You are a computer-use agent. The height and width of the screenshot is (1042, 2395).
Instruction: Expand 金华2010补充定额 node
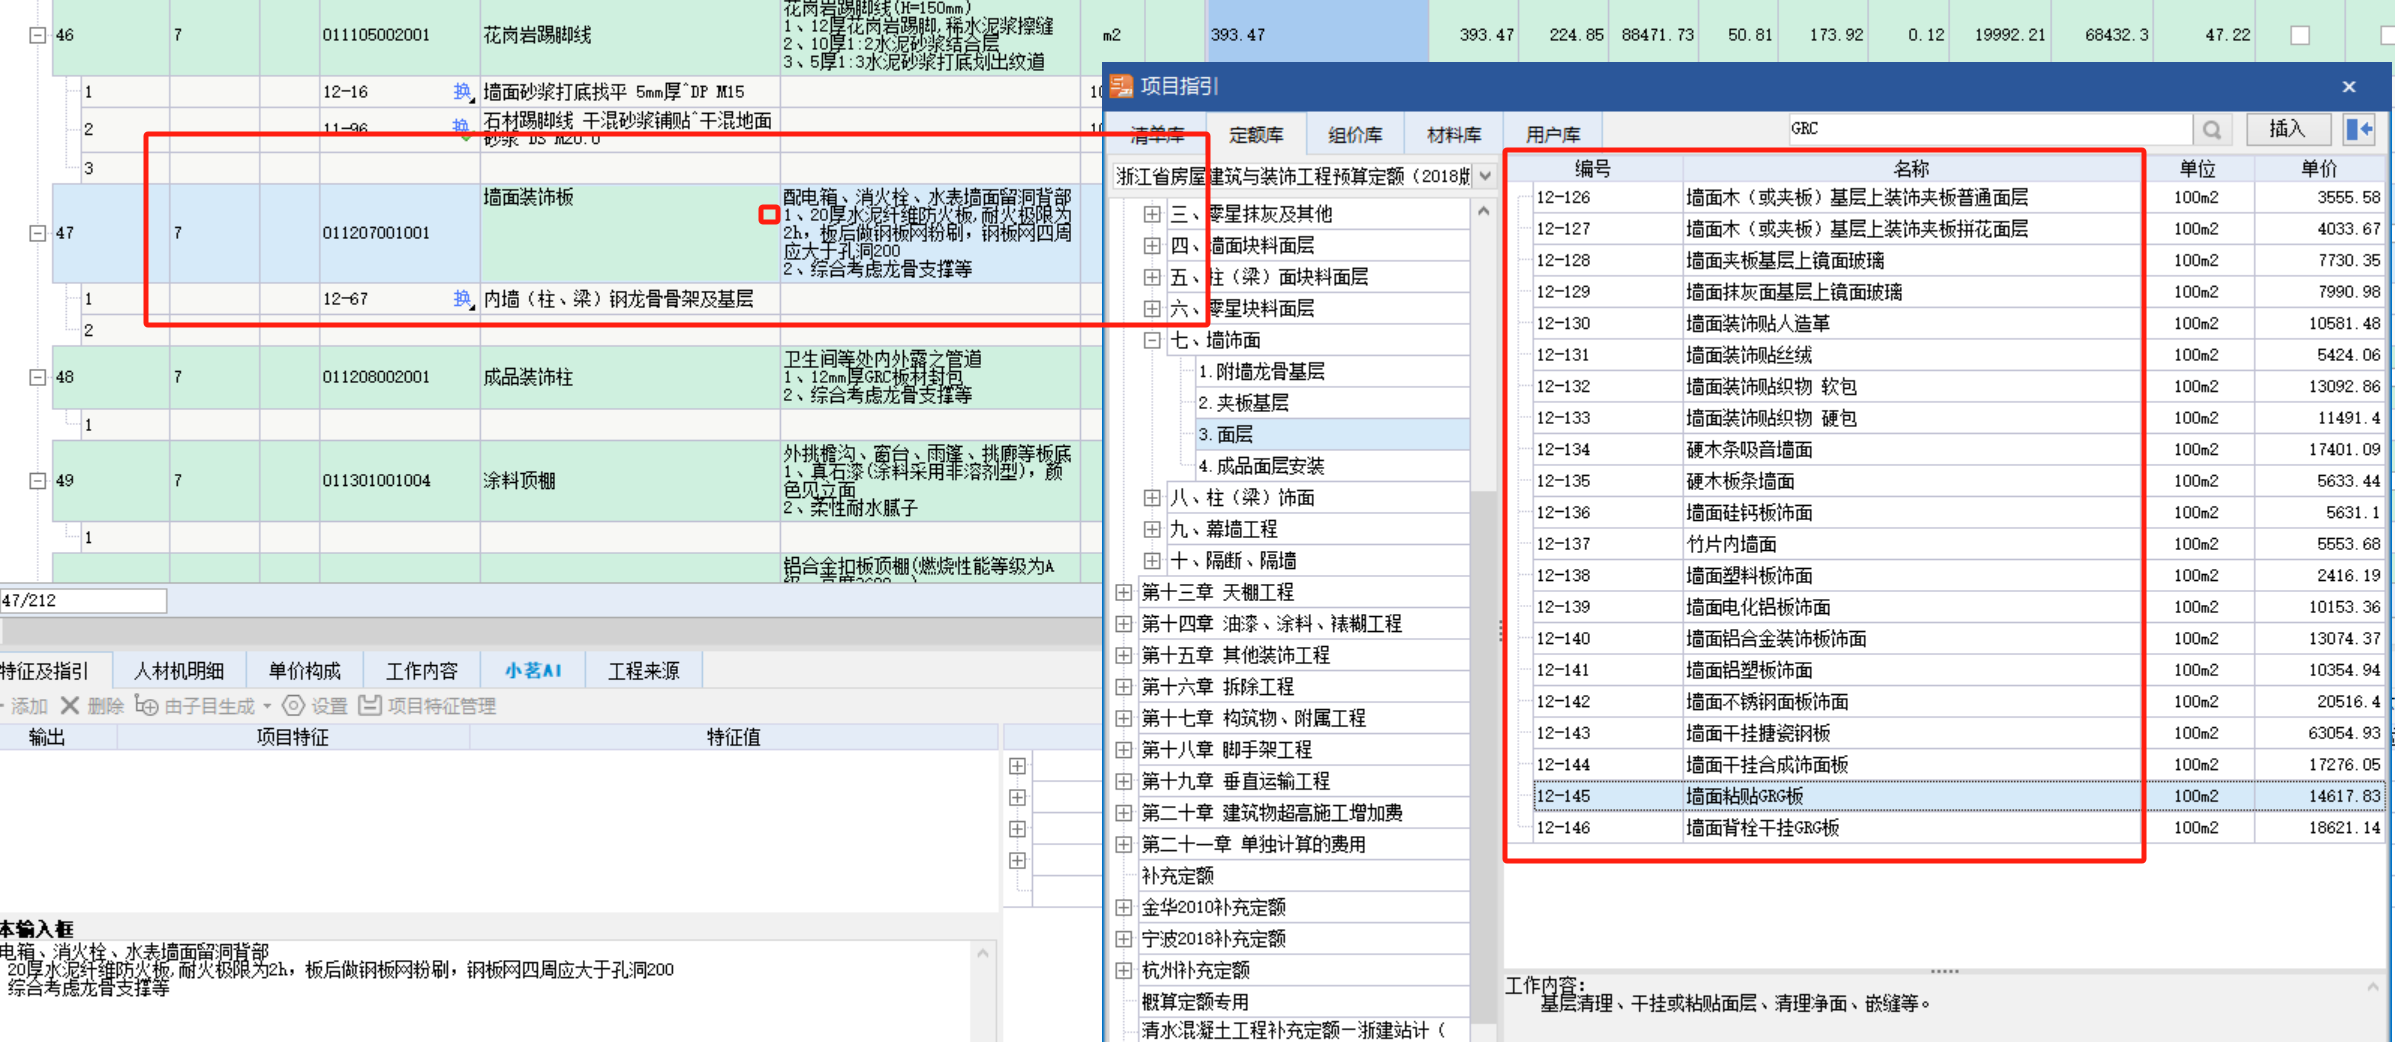1124,907
